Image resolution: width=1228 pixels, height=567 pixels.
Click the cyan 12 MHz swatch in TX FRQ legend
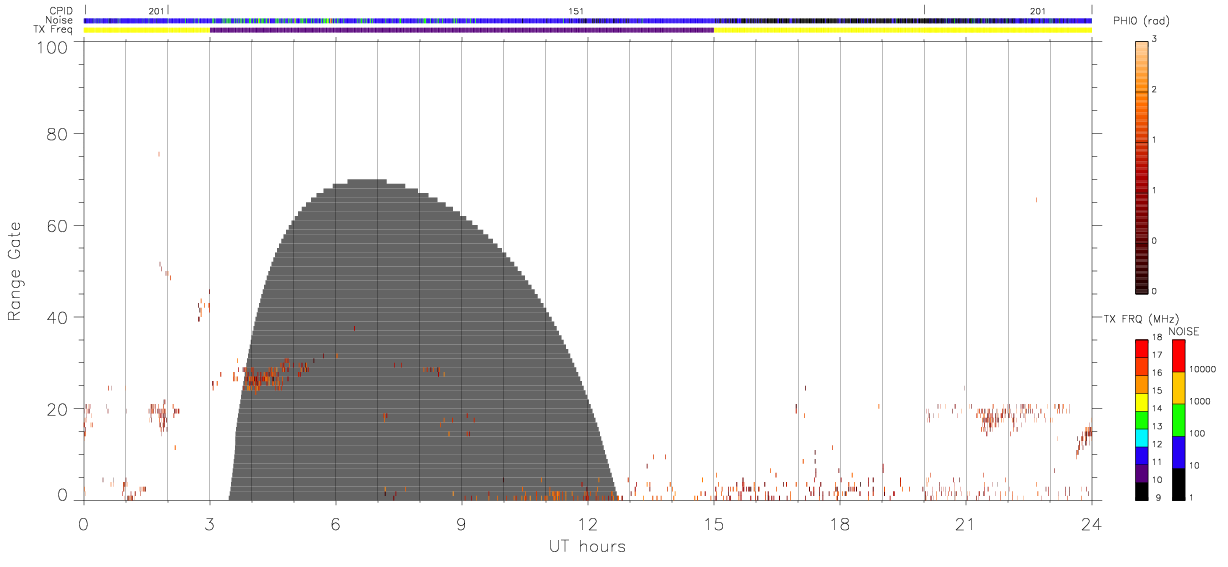point(1141,437)
